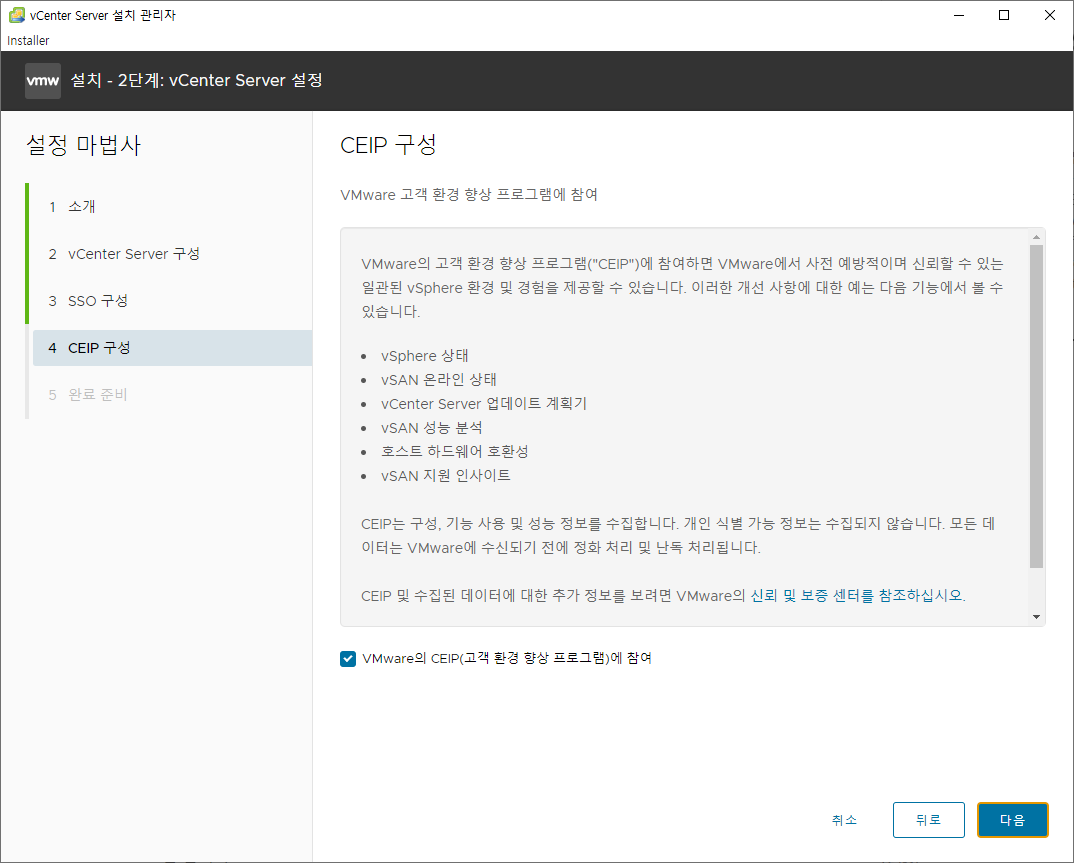The width and height of the screenshot is (1074, 863).
Task: Minimize the installer window
Action: [959, 15]
